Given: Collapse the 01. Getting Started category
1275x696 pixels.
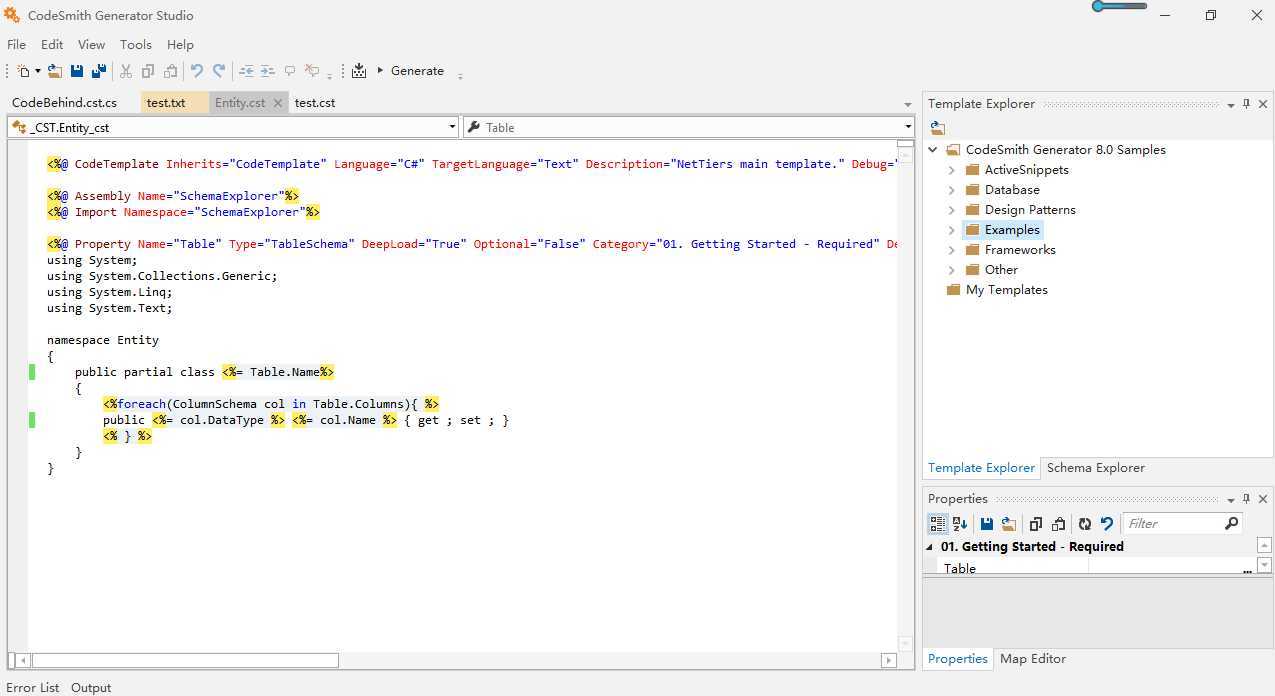Looking at the screenshot, I should click(929, 547).
